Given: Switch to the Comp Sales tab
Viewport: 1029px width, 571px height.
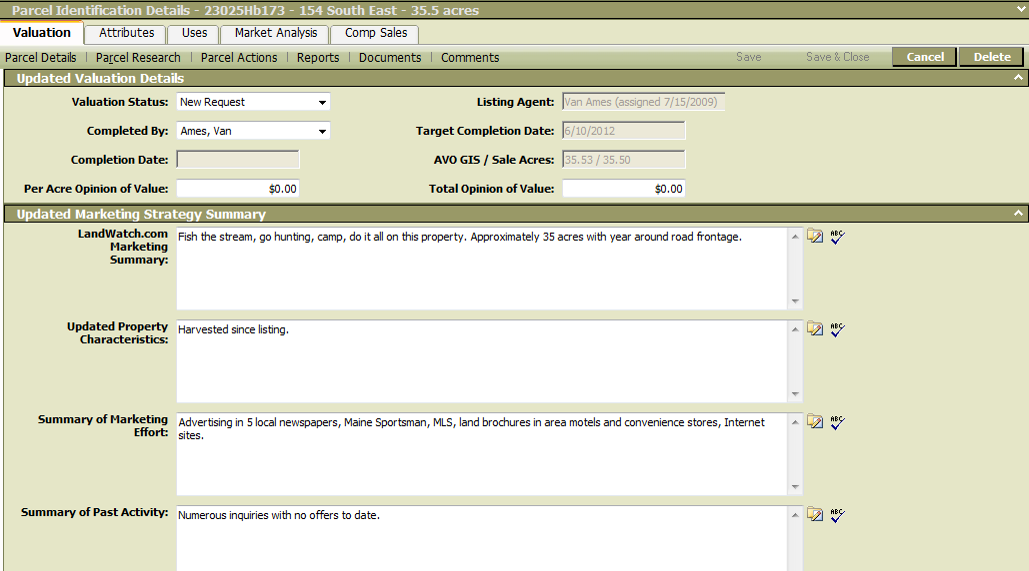Looking at the screenshot, I should coord(376,33).
